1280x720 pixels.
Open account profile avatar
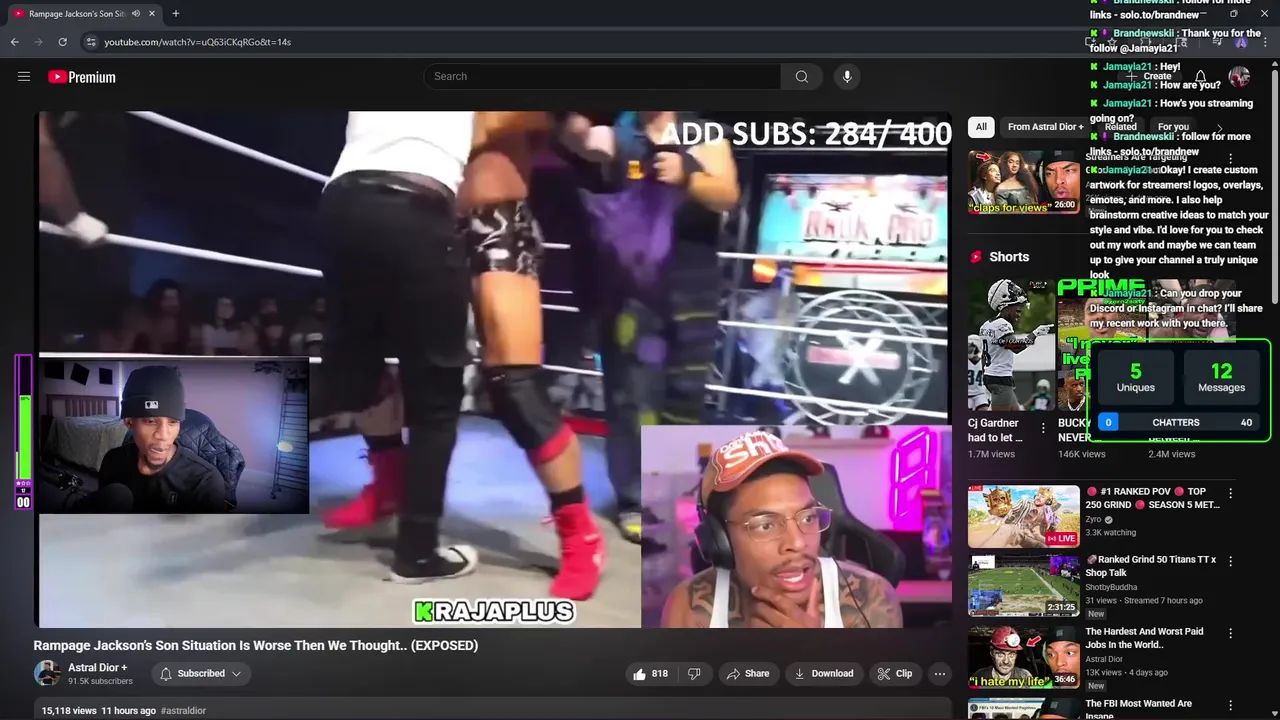coord(1239,77)
